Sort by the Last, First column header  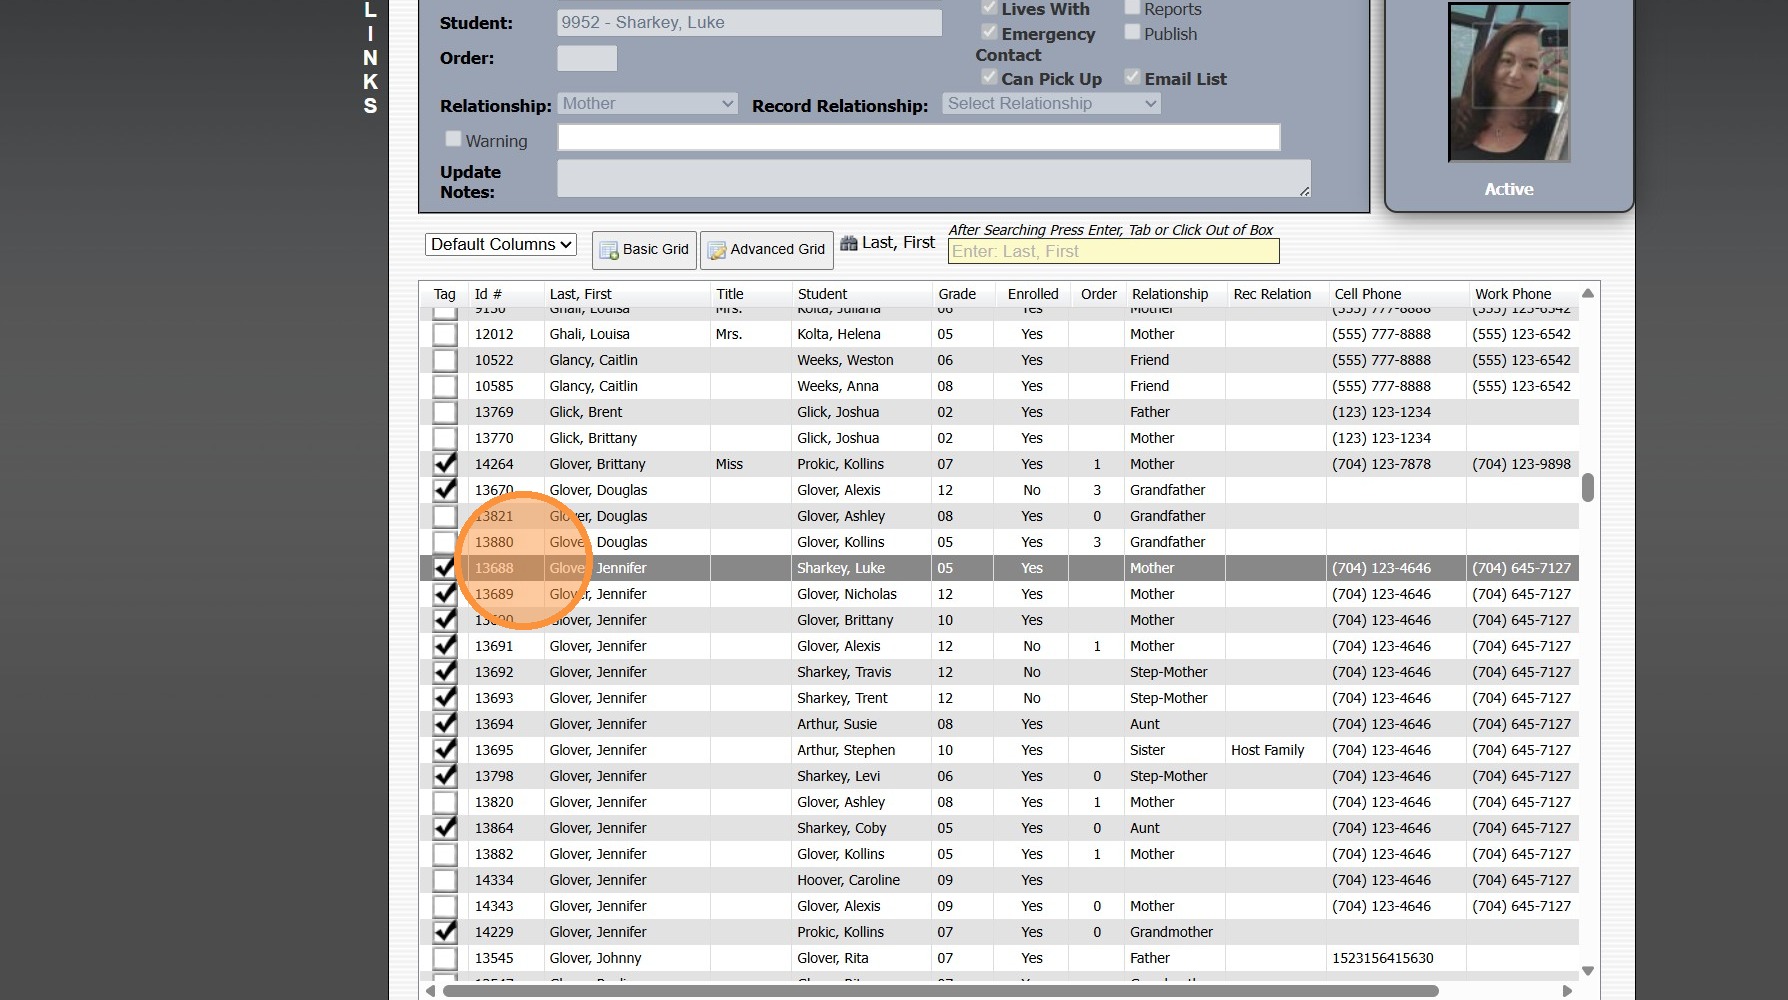[580, 294]
